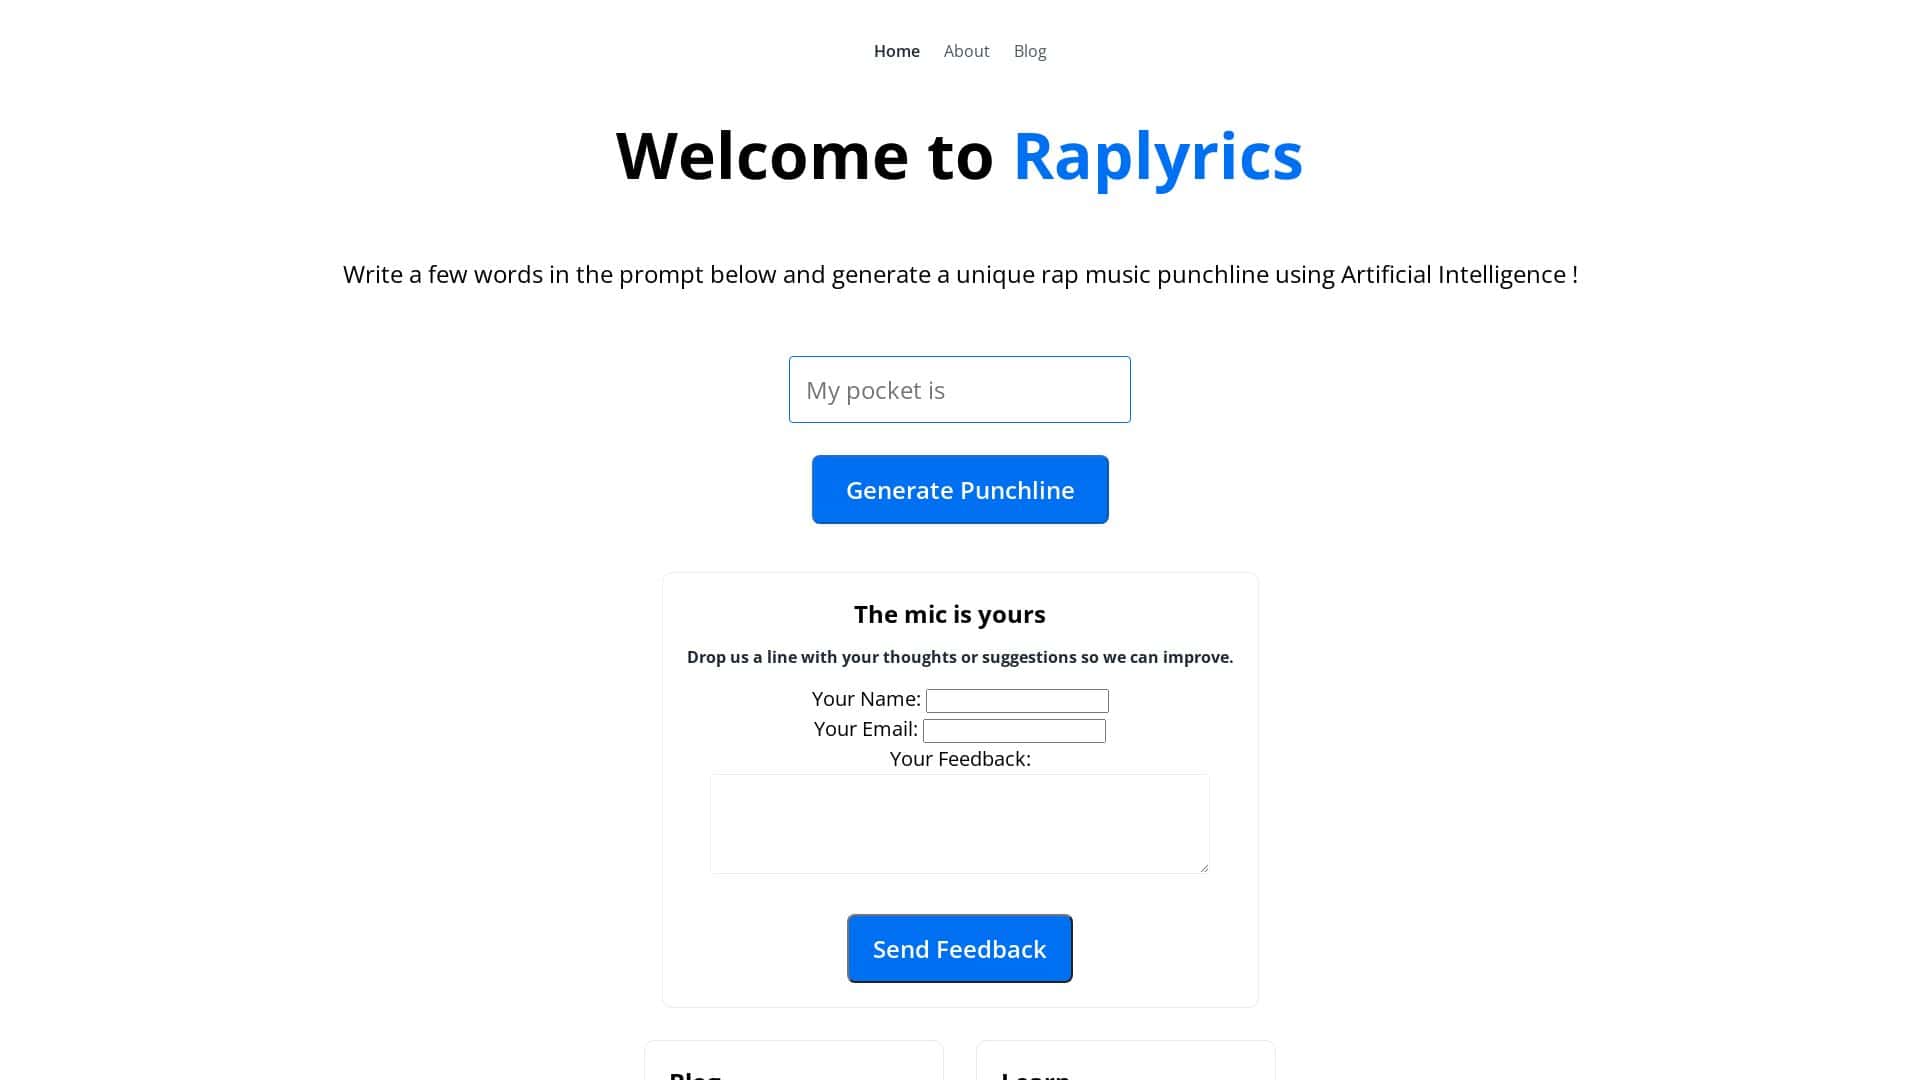Click the Your Email input field
The height and width of the screenshot is (1080, 1920).
(1013, 730)
